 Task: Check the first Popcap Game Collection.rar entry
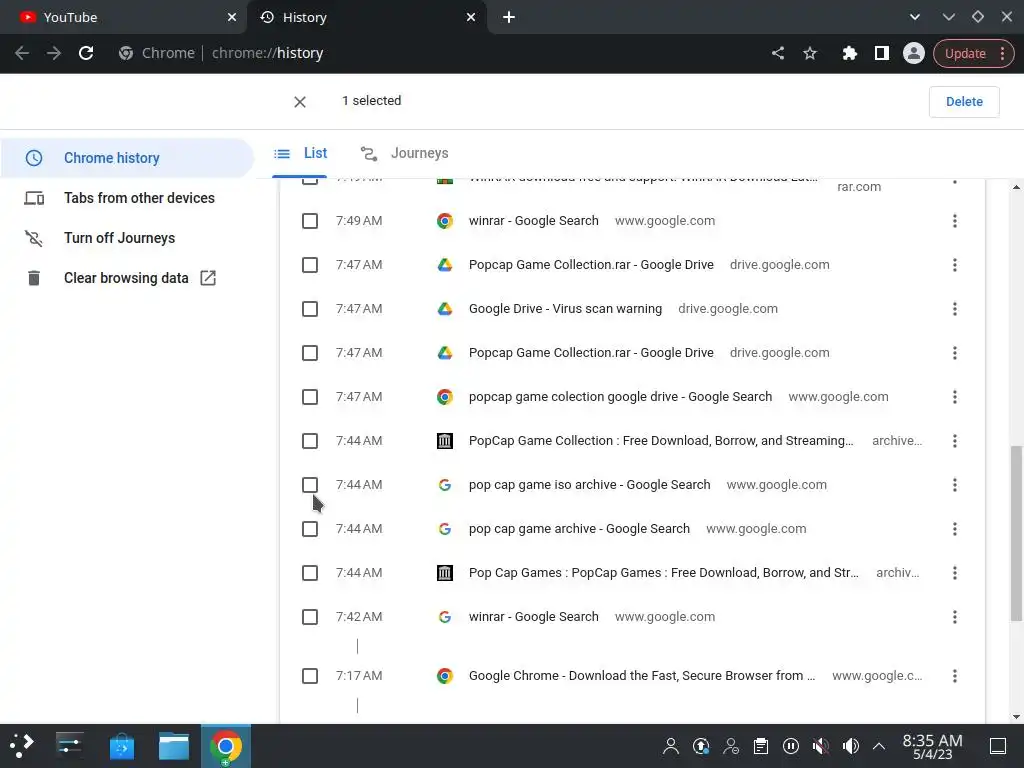pos(310,265)
